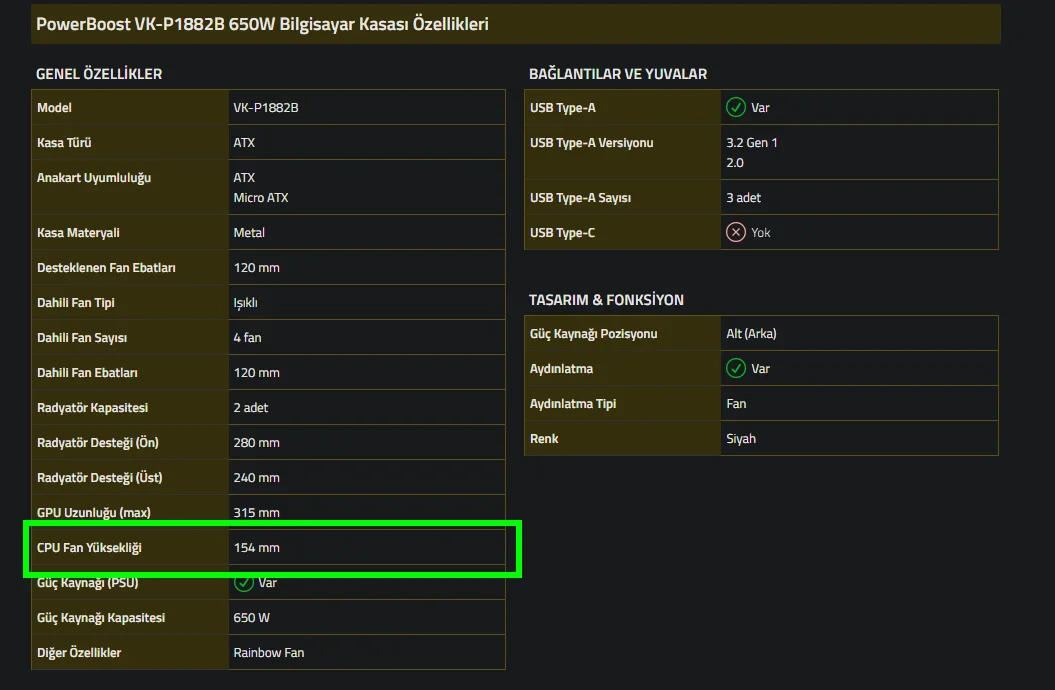The image size is (1055, 690).
Task: Click the 280 mm value
Action: coord(256,443)
